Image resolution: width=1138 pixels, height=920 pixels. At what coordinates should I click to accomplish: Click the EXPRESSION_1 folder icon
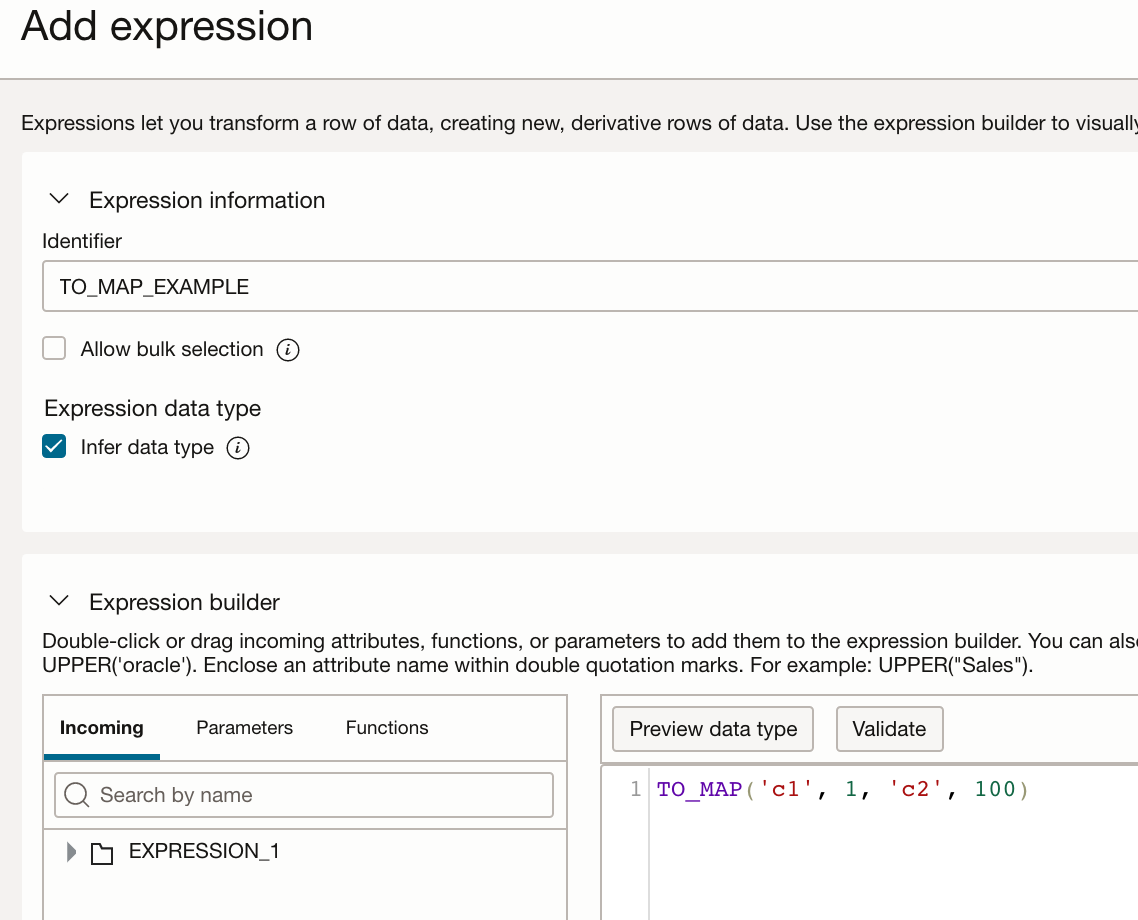click(101, 853)
